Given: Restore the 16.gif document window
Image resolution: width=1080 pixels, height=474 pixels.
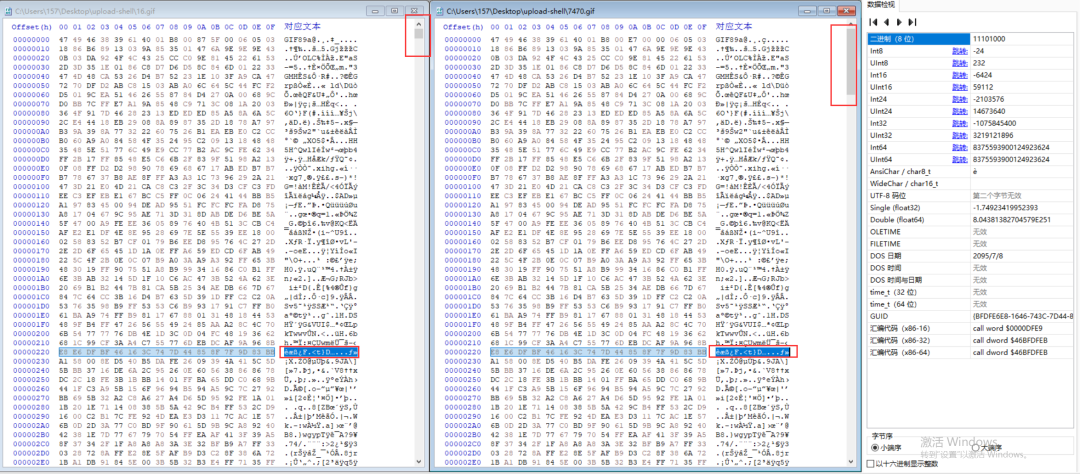Looking at the screenshot, I should pyautogui.click(x=396, y=10).
